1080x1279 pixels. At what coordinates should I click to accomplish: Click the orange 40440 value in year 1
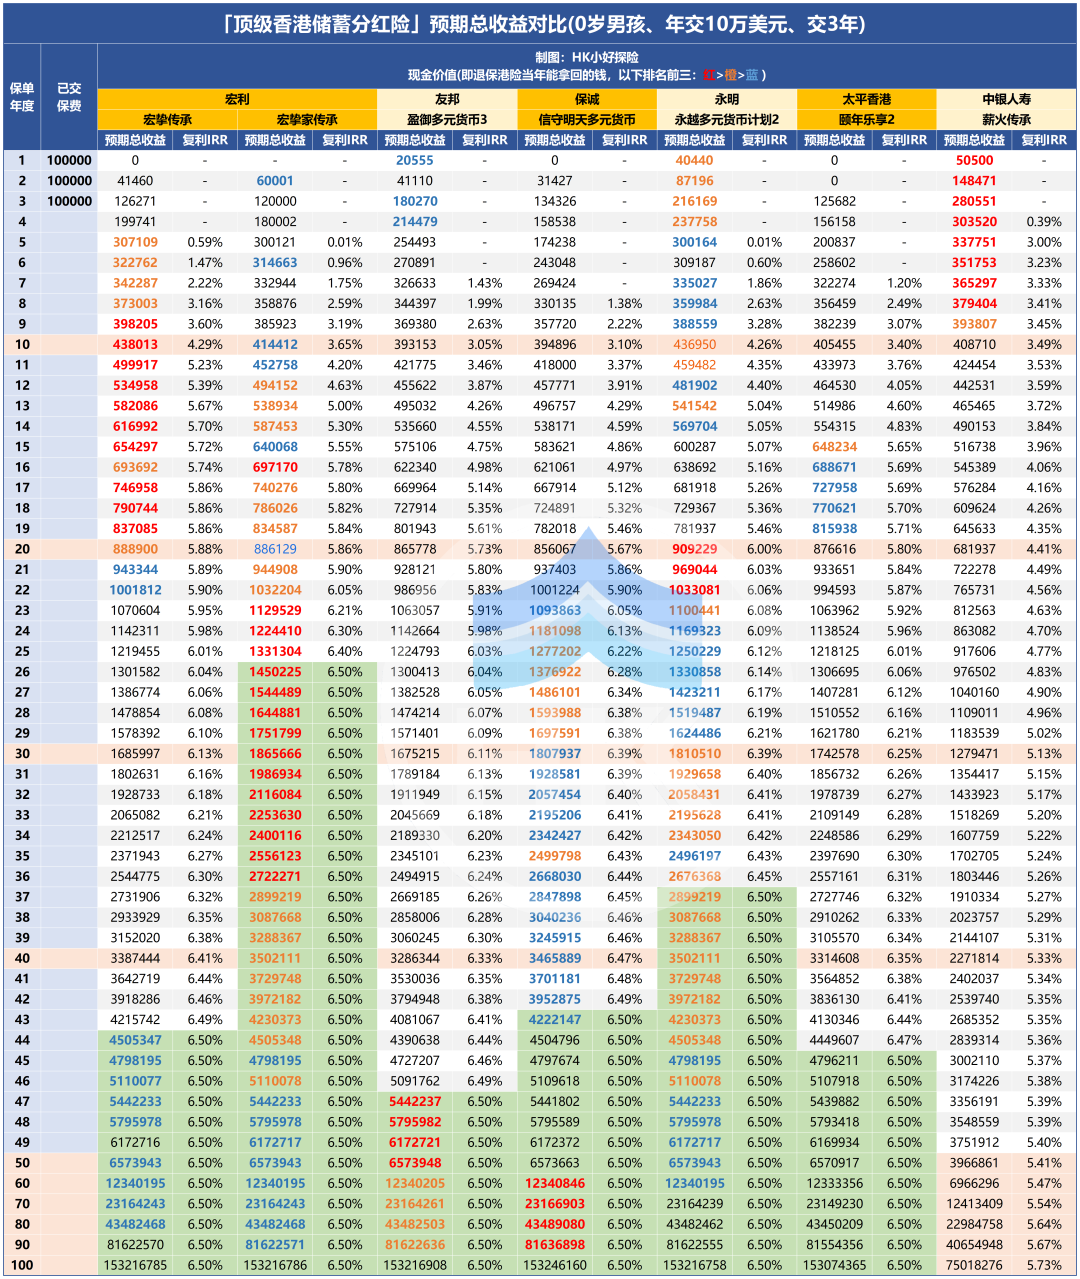[x=694, y=160]
